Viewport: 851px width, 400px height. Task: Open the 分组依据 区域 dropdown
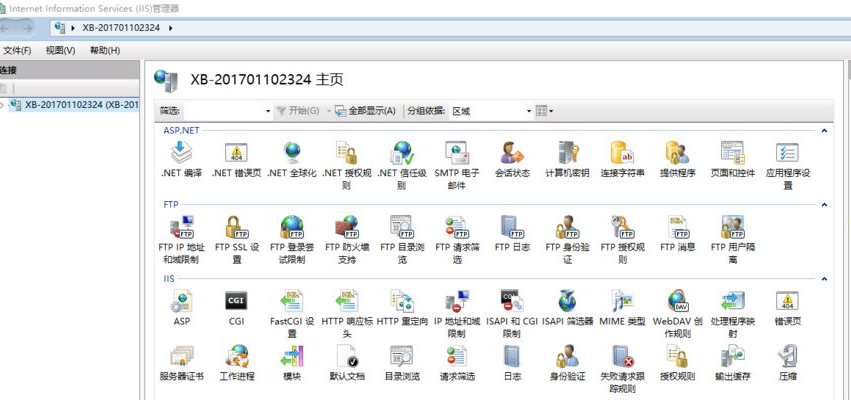tap(491, 111)
